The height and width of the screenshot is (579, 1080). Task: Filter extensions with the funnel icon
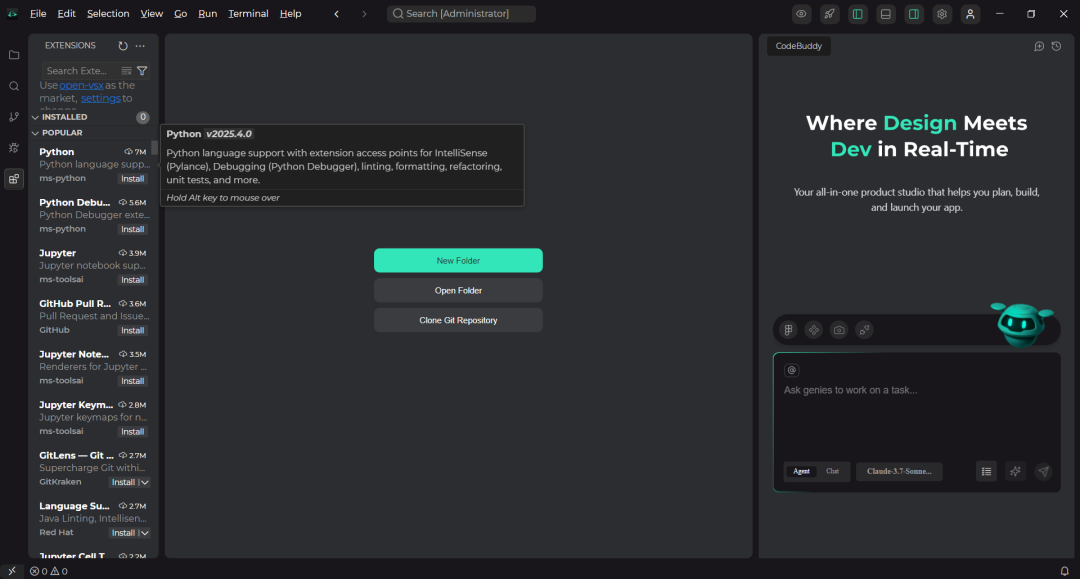(x=142, y=71)
